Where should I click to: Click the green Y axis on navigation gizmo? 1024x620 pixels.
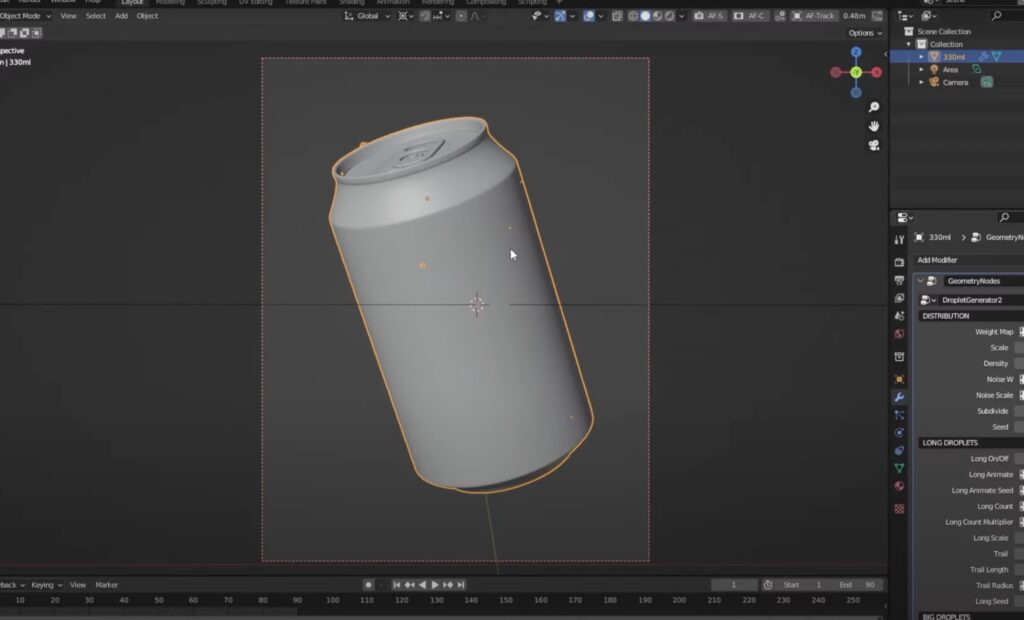[856, 73]
